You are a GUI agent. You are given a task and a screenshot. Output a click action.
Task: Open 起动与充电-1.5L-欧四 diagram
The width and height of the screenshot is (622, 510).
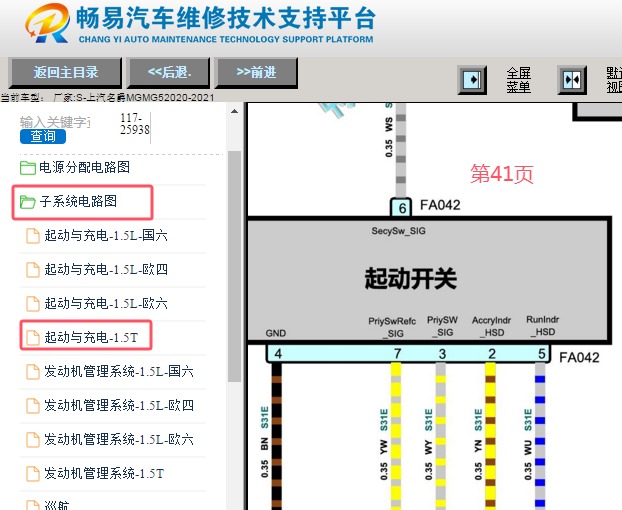(x=106, y=270)
